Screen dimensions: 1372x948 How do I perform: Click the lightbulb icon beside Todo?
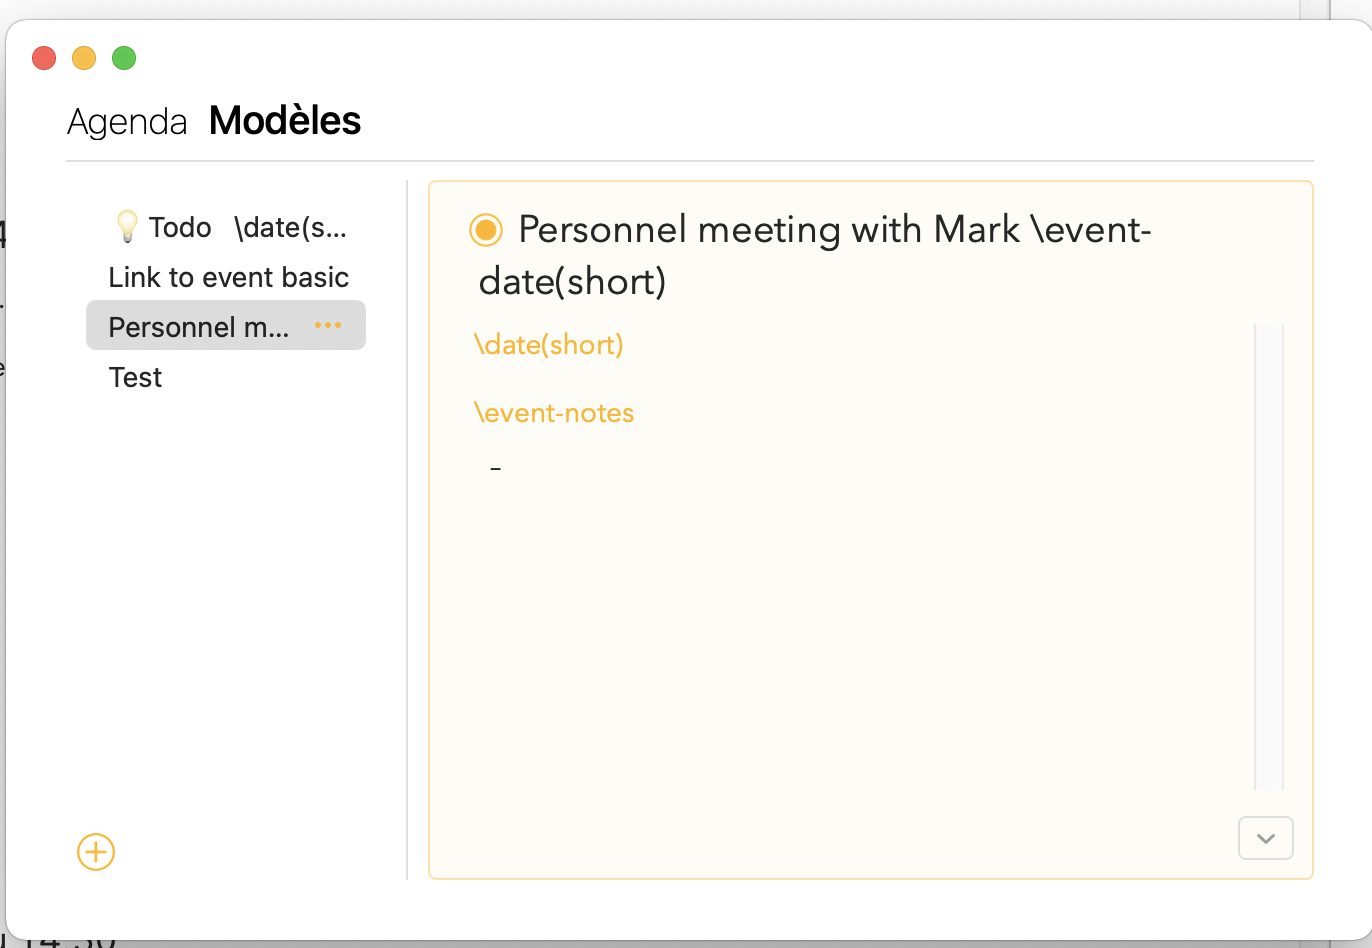click(127, 226)
